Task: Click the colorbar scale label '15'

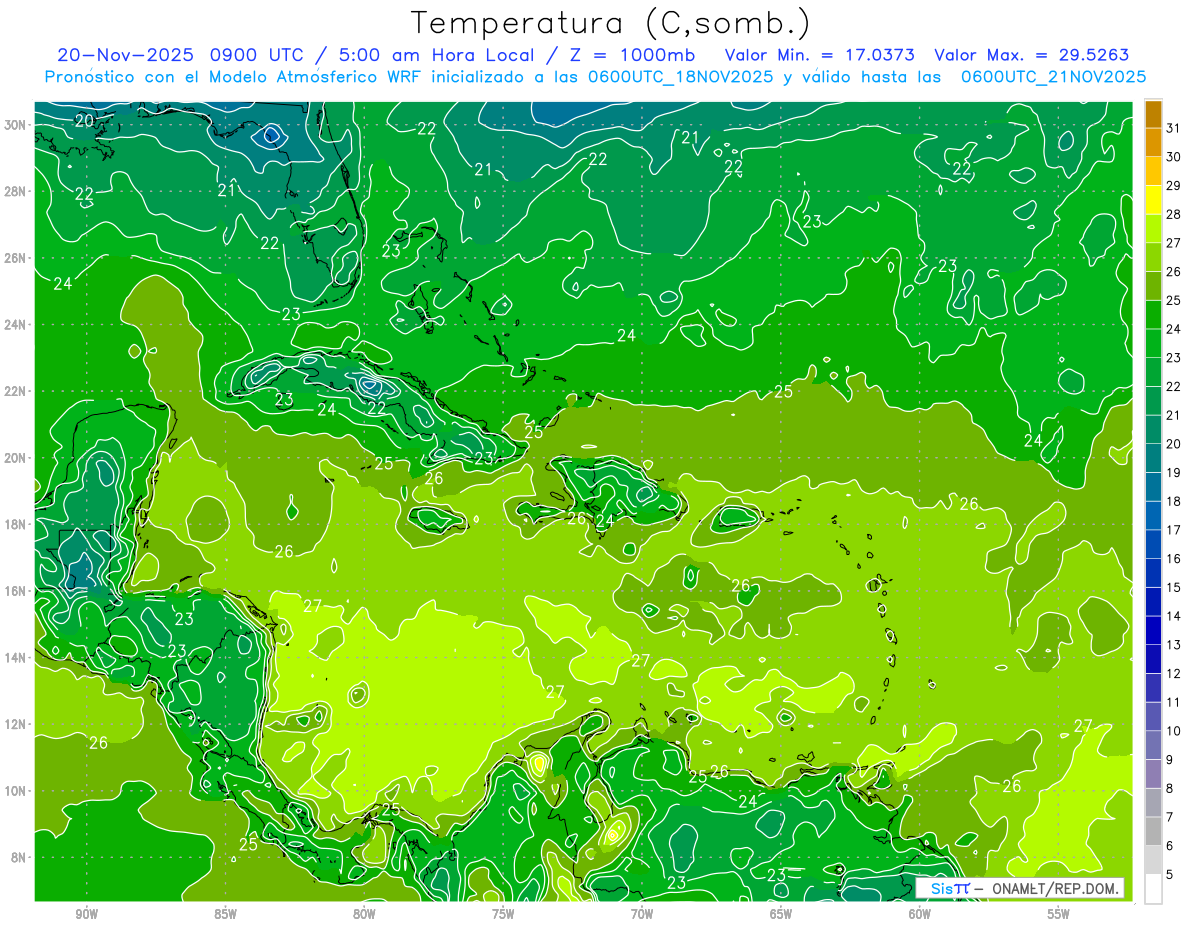Action: point(1174,587)
